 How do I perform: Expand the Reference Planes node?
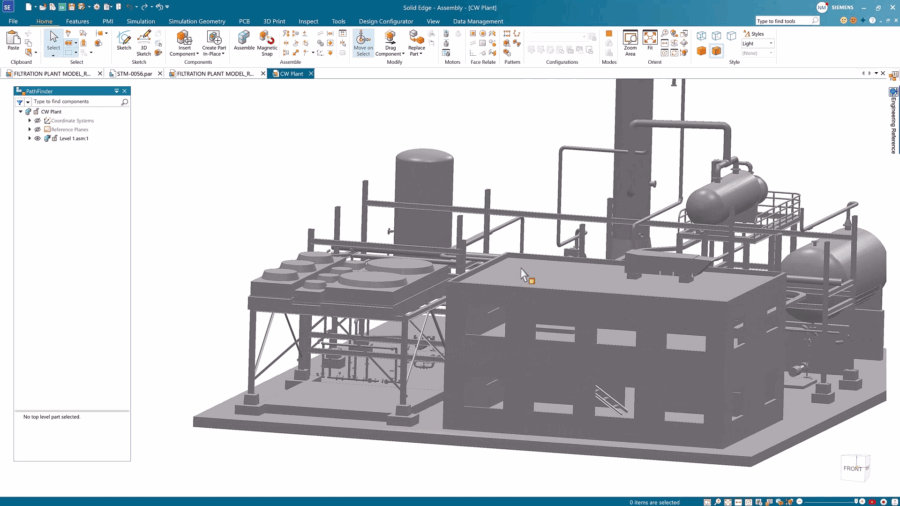pyautogui.click(x=30, y=130)
